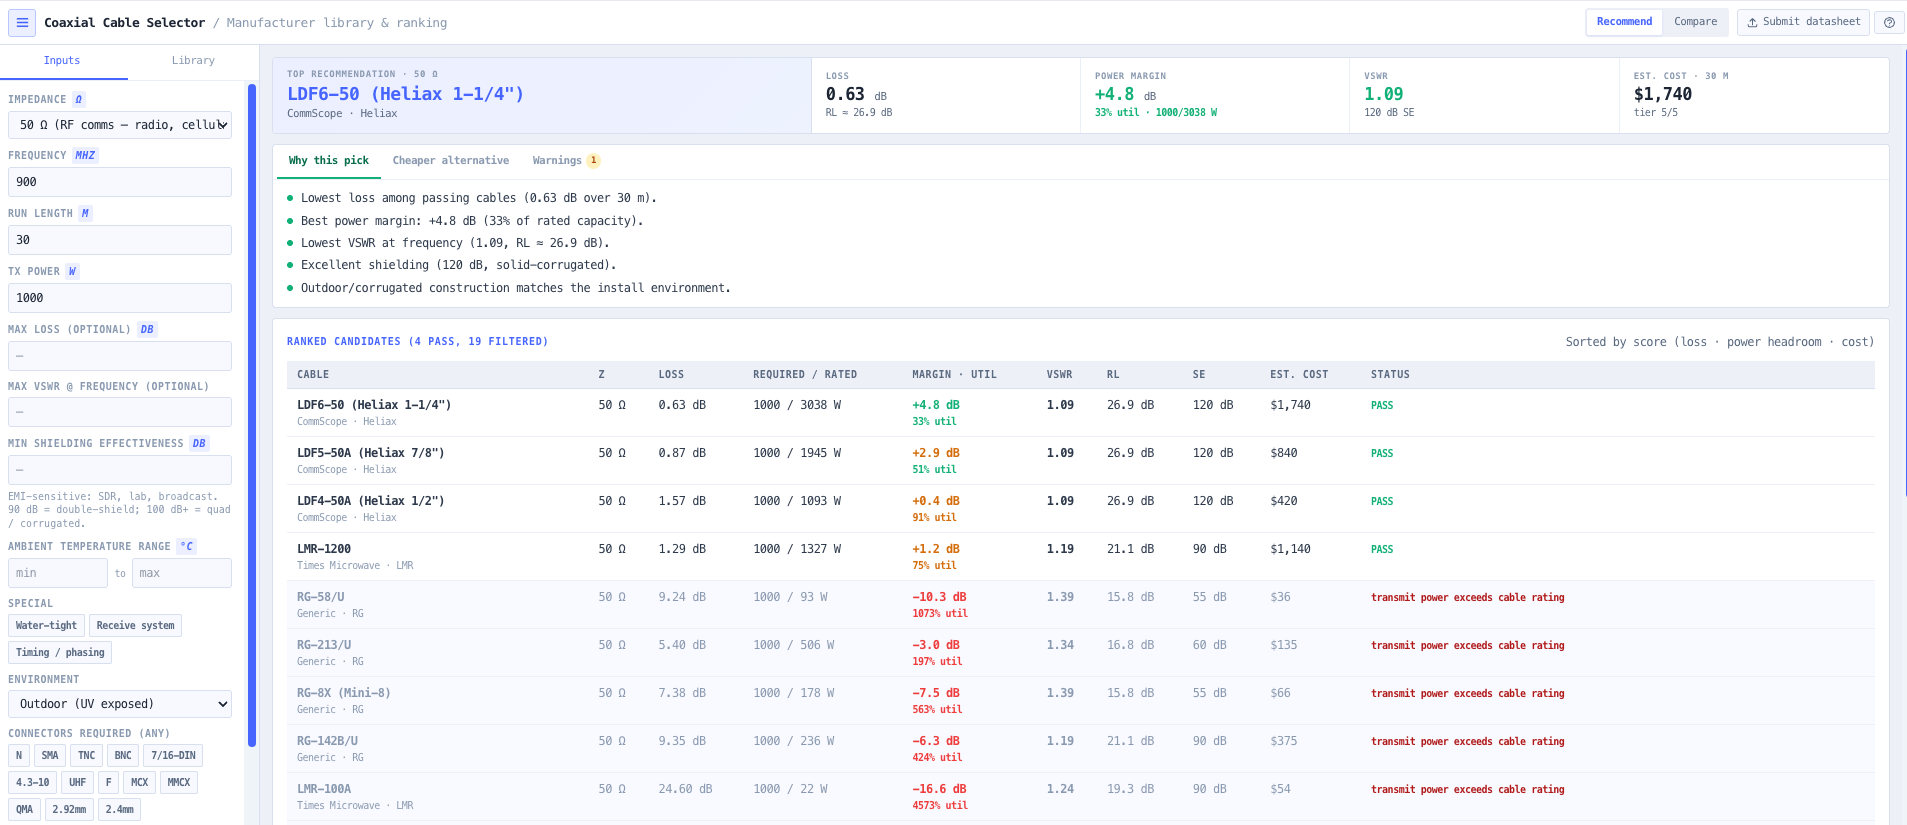Focus the Run Length input field
This screenshot has height=825, width=1907.
(x=120, y=240)
